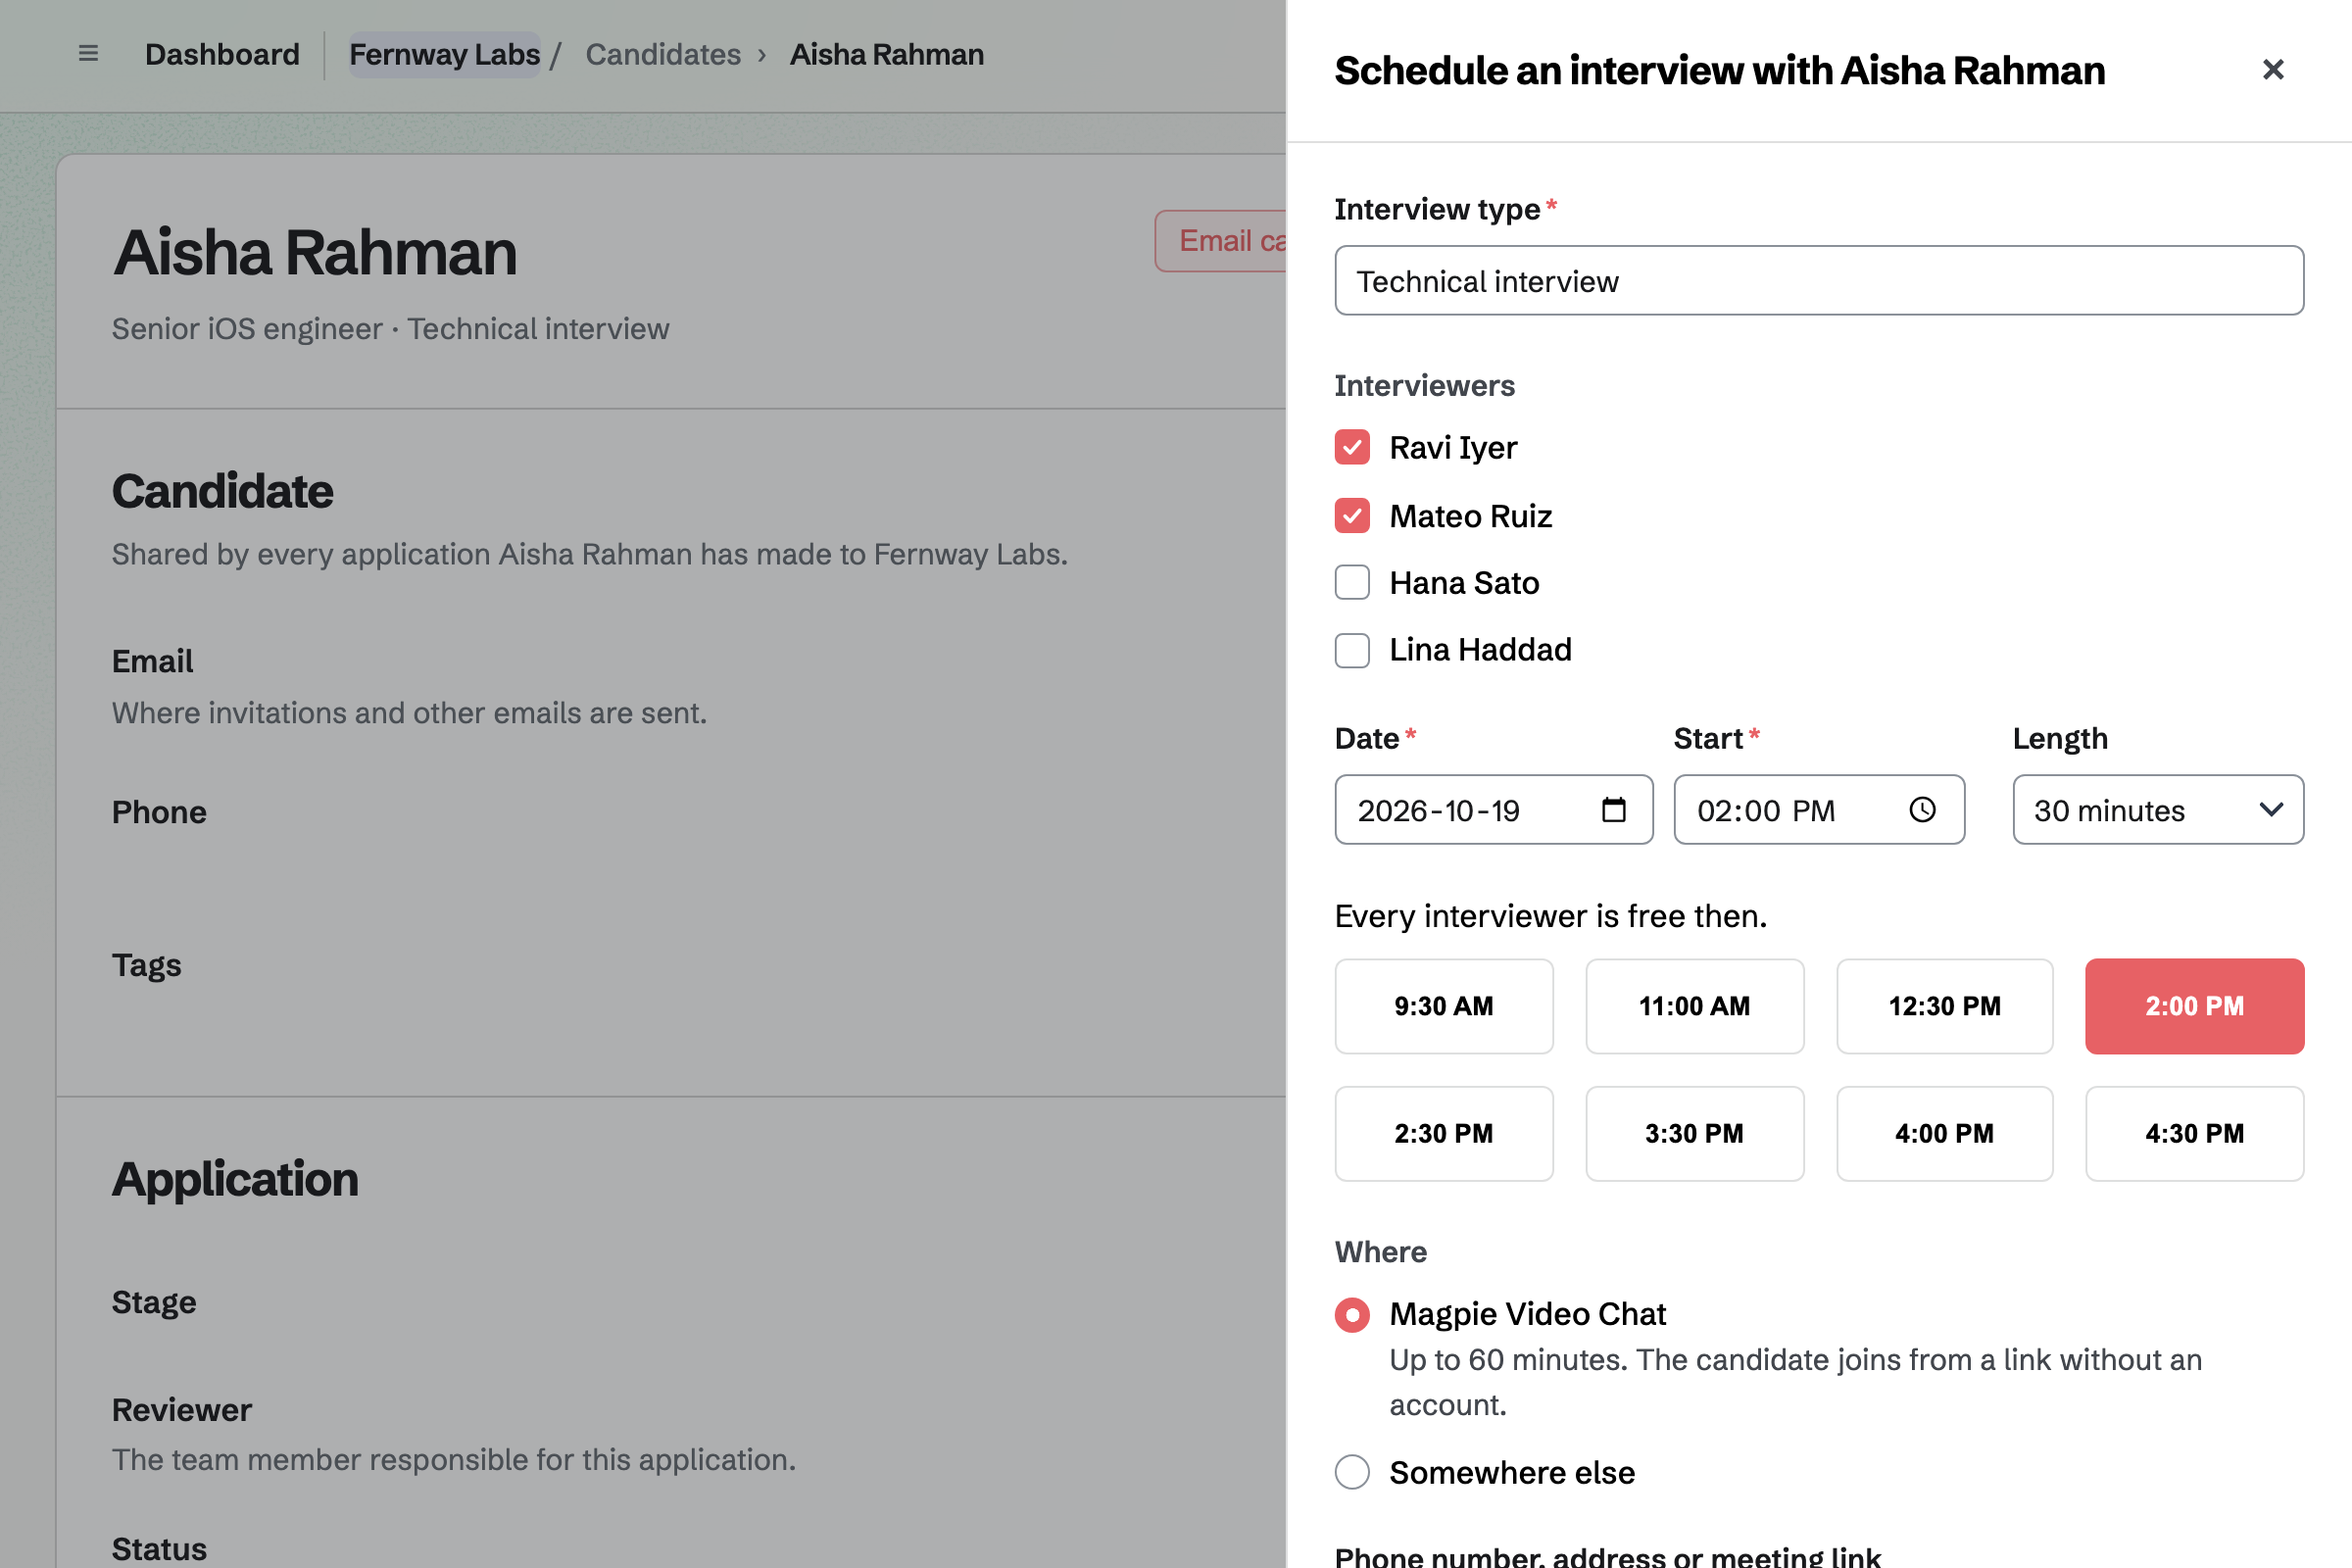2352x1568 pixels.
Task: Close the schedule interview panel
Action: click(x=2272, y=70)
